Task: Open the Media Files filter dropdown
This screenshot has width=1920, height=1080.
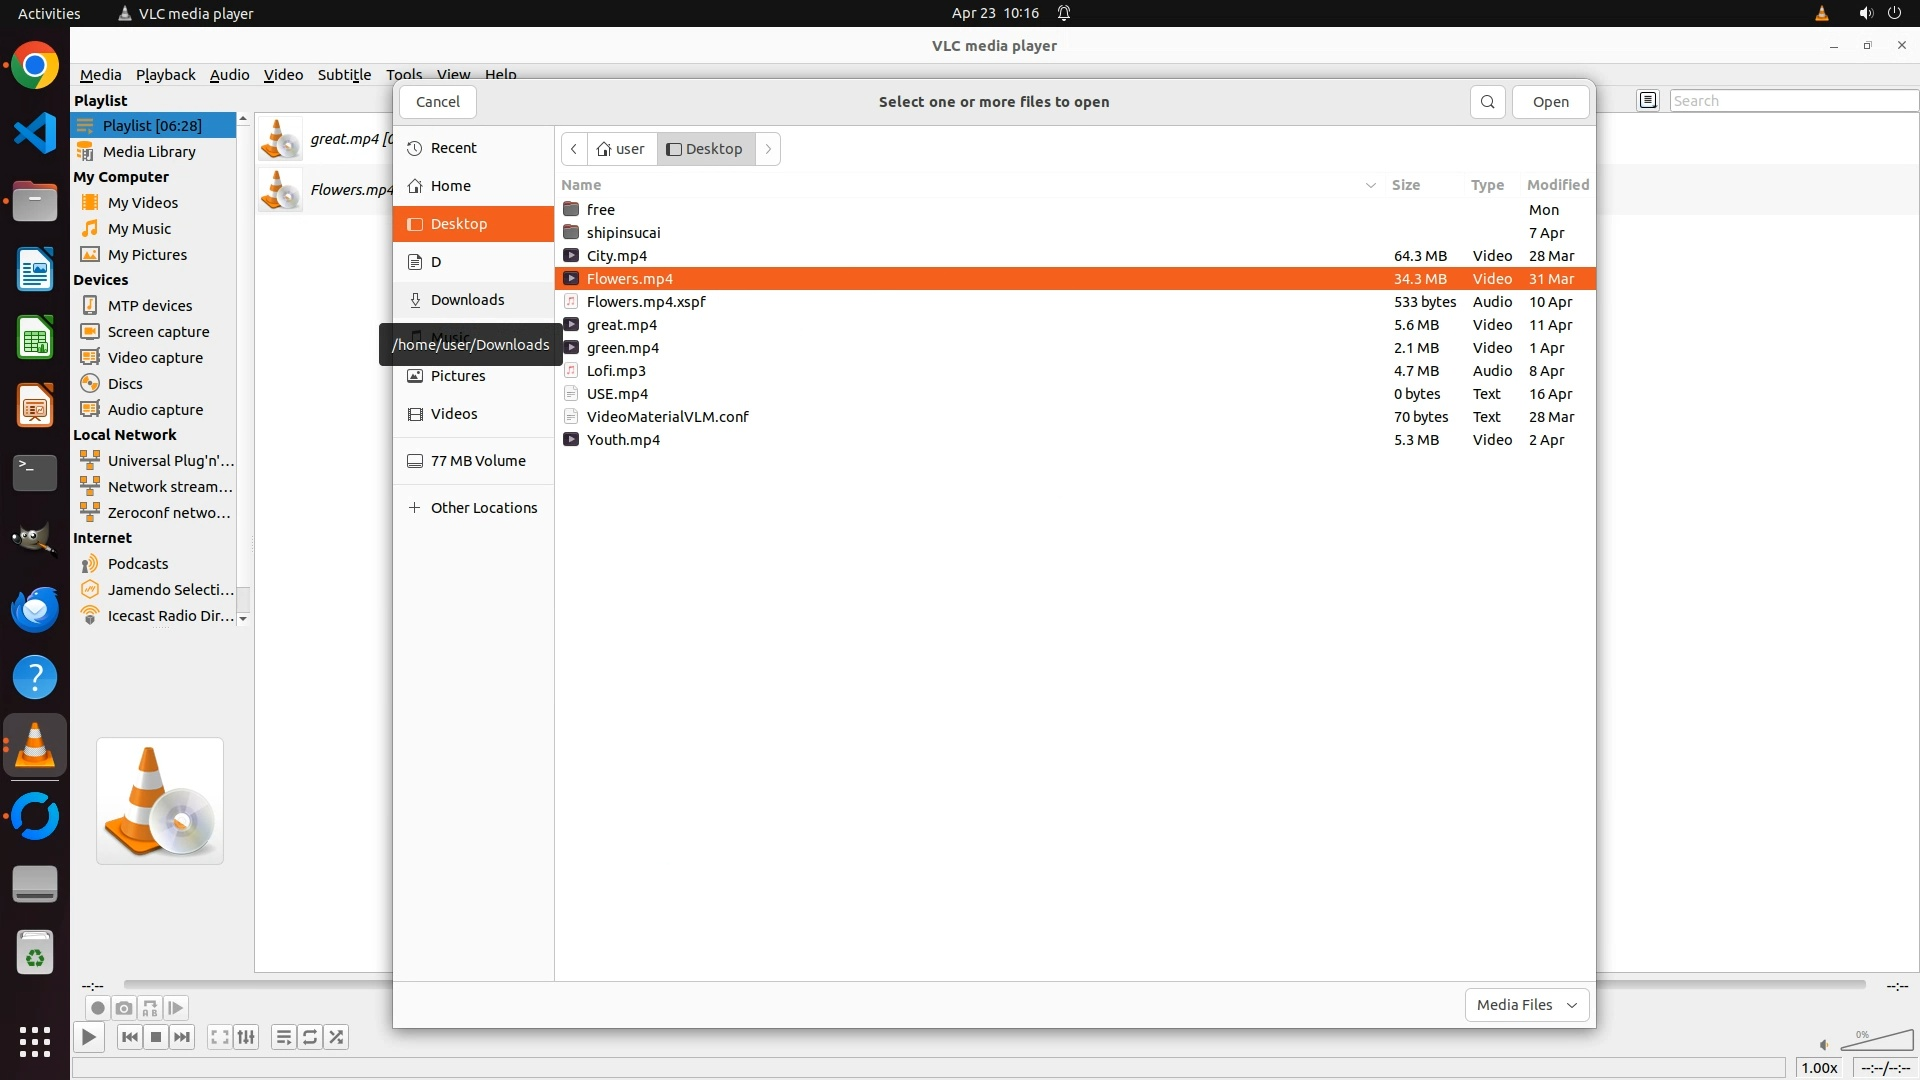Action: pos(1526,1004)
